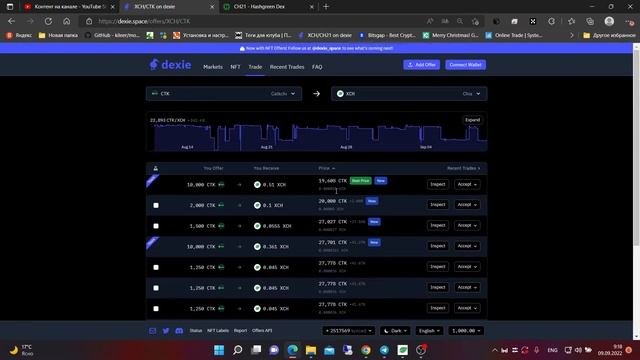Expand Accept menu for 1,500 CTK offer
The width and height of the screenshot is (640, 360).
467,225
